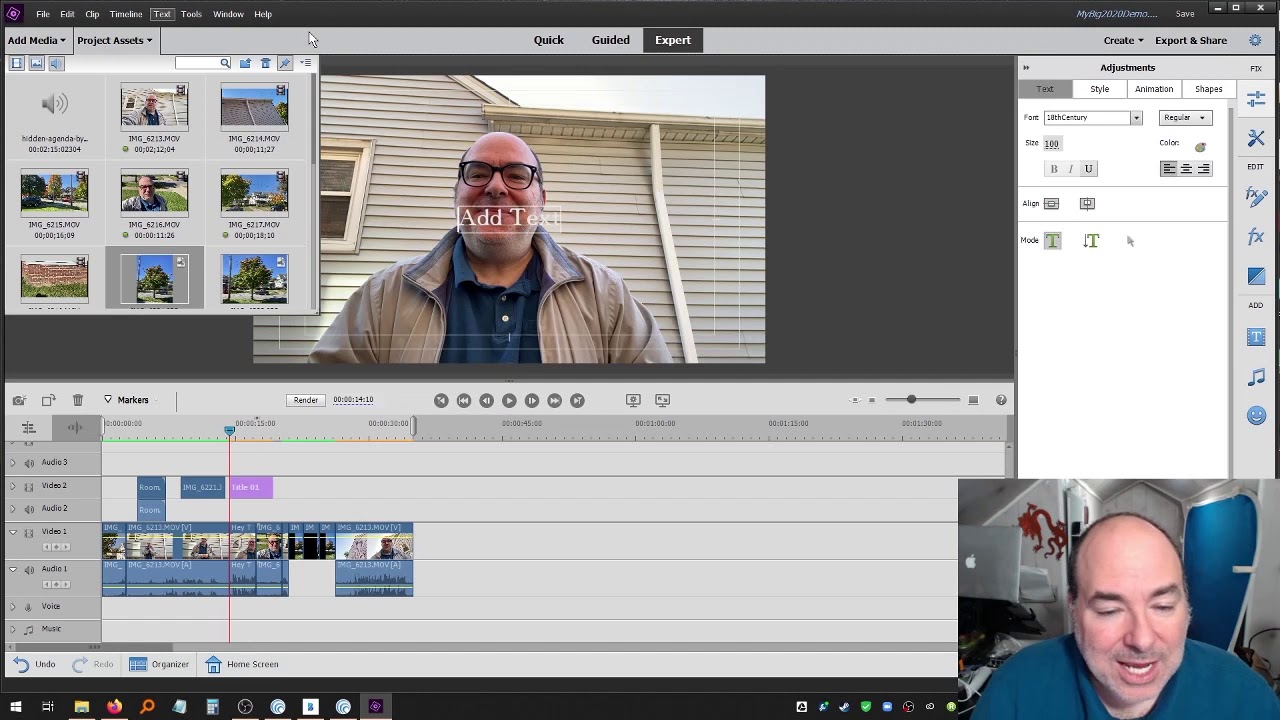Open the Adjustments sliders panel icon
Screen dimensions: 1280x720
tap(1256, 98)
